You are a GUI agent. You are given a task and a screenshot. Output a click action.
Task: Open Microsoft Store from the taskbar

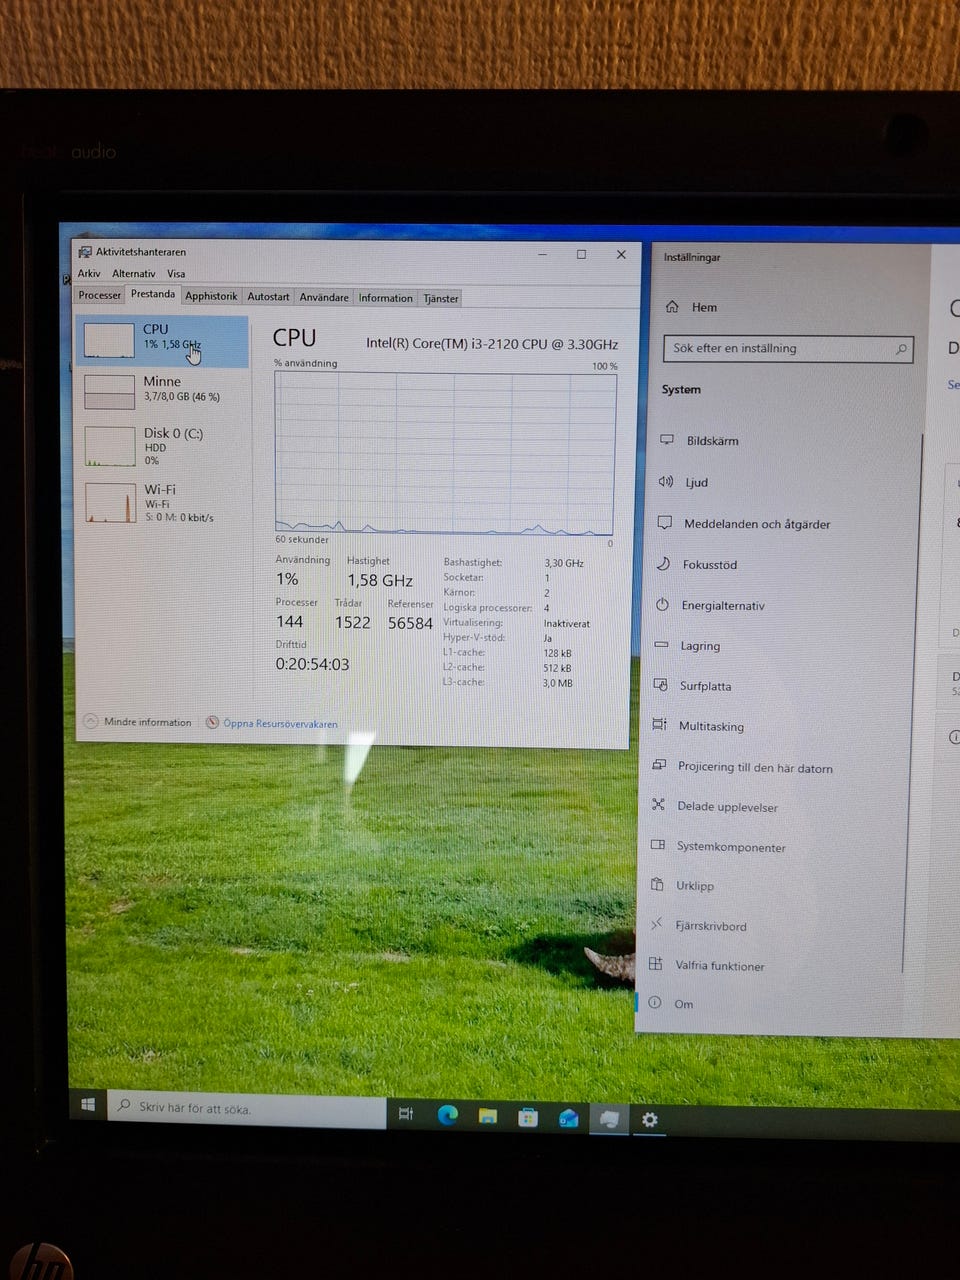point(528,1117)
